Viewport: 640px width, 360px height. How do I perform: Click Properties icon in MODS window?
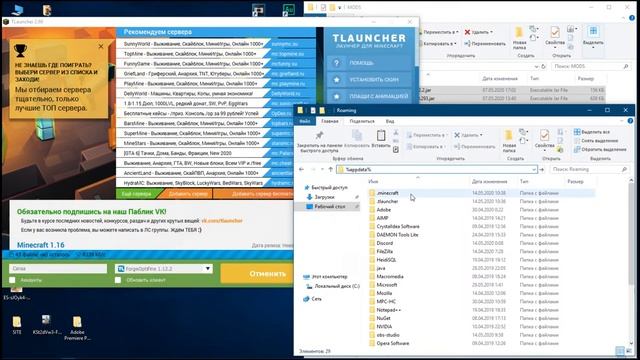(x=555, y=32)
